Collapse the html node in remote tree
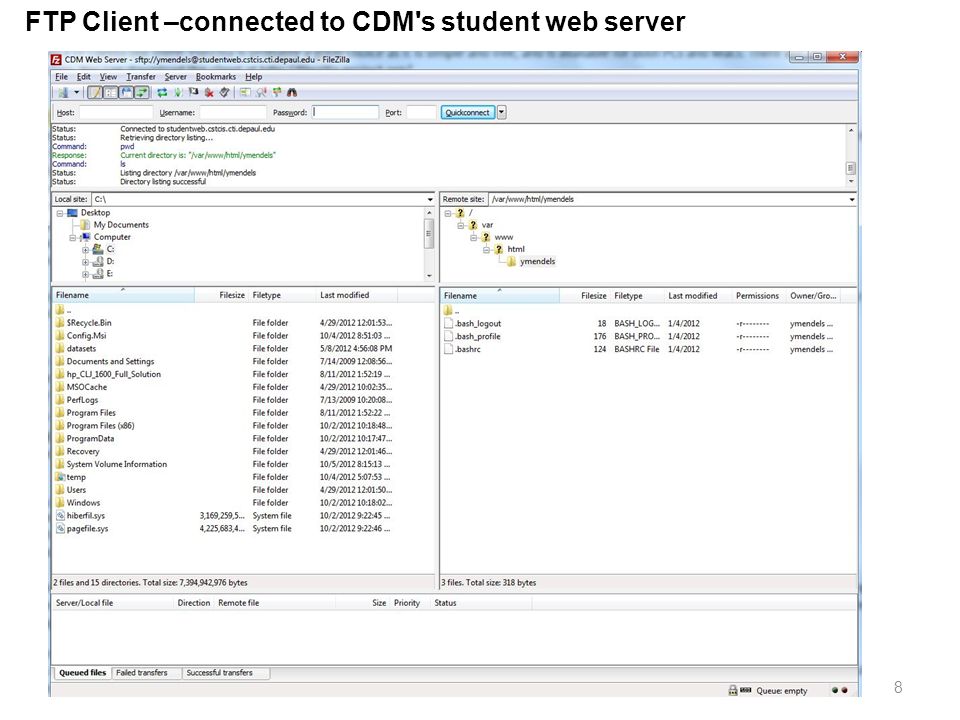Image resolution: width=960 pixels, height=720 pixels. (x=486, y=250)
